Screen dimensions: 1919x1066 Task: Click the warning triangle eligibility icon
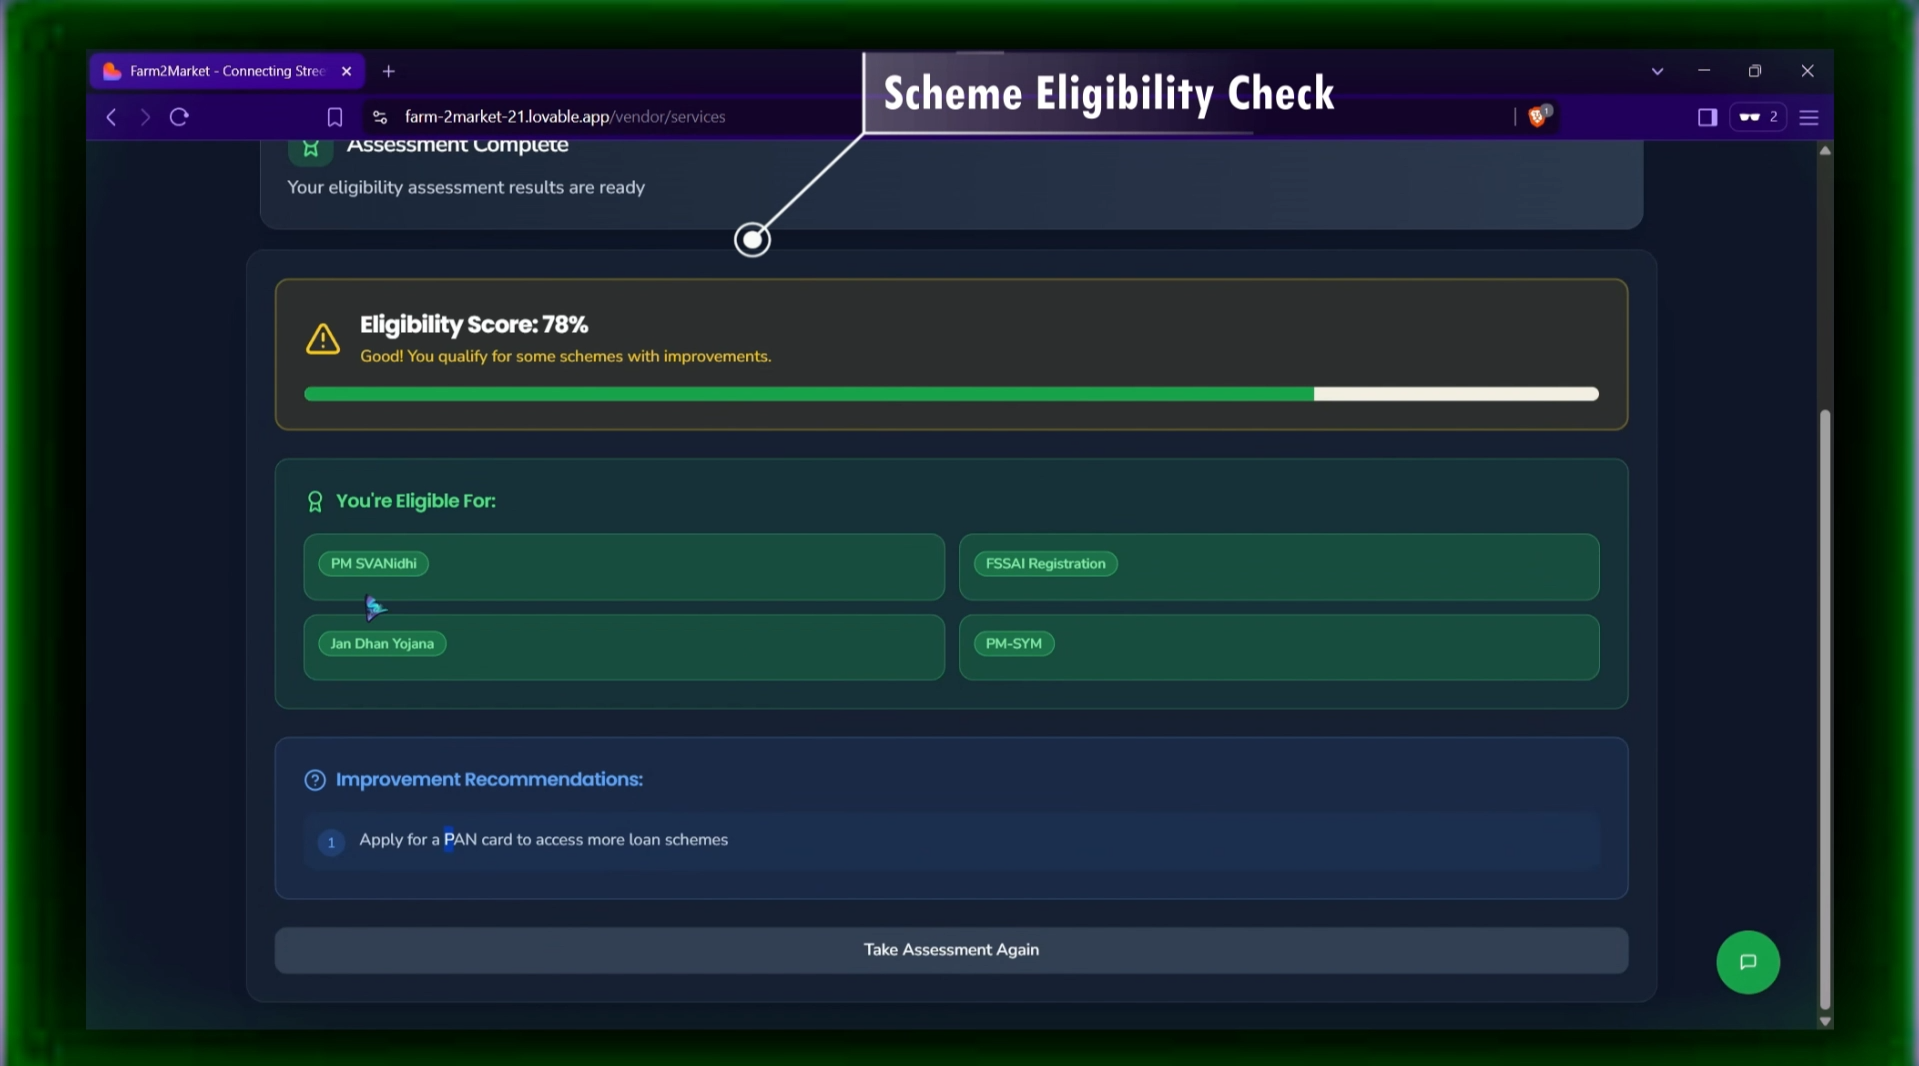[322, 339]
